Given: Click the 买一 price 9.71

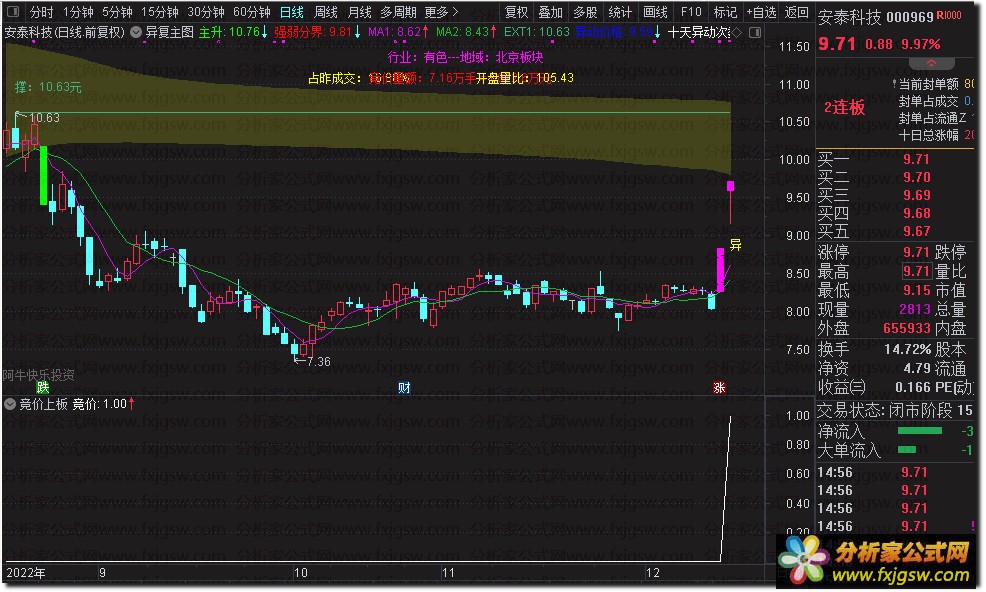Looking at the screenshot, I should [916, 159].
